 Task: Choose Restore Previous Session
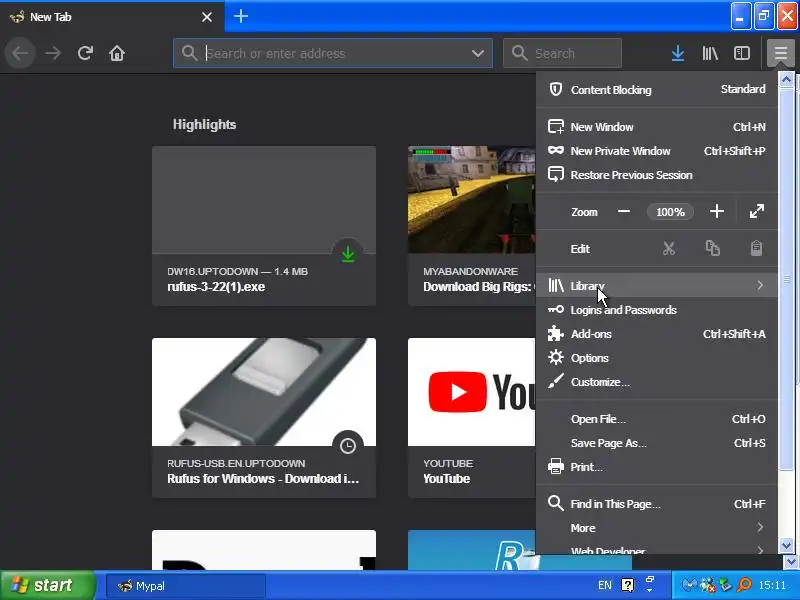657,174
